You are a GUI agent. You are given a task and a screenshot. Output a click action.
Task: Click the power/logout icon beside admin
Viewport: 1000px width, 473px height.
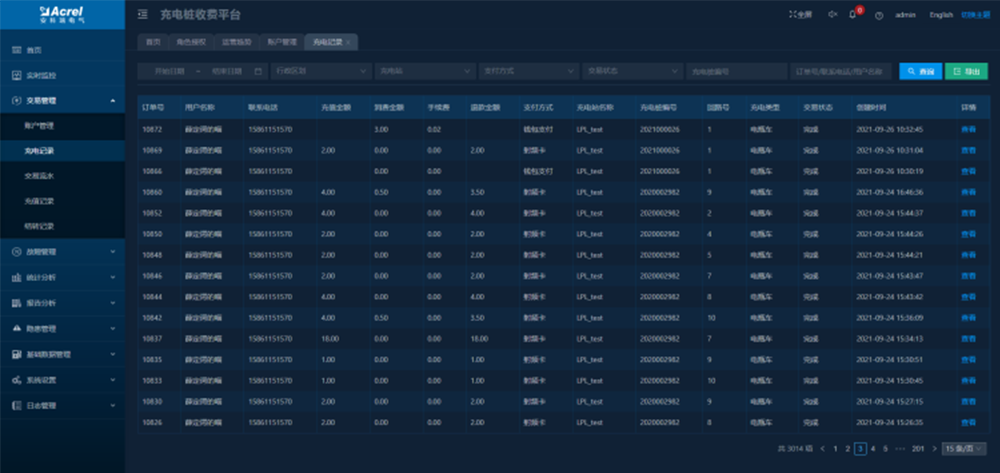(x=878, y=15)
